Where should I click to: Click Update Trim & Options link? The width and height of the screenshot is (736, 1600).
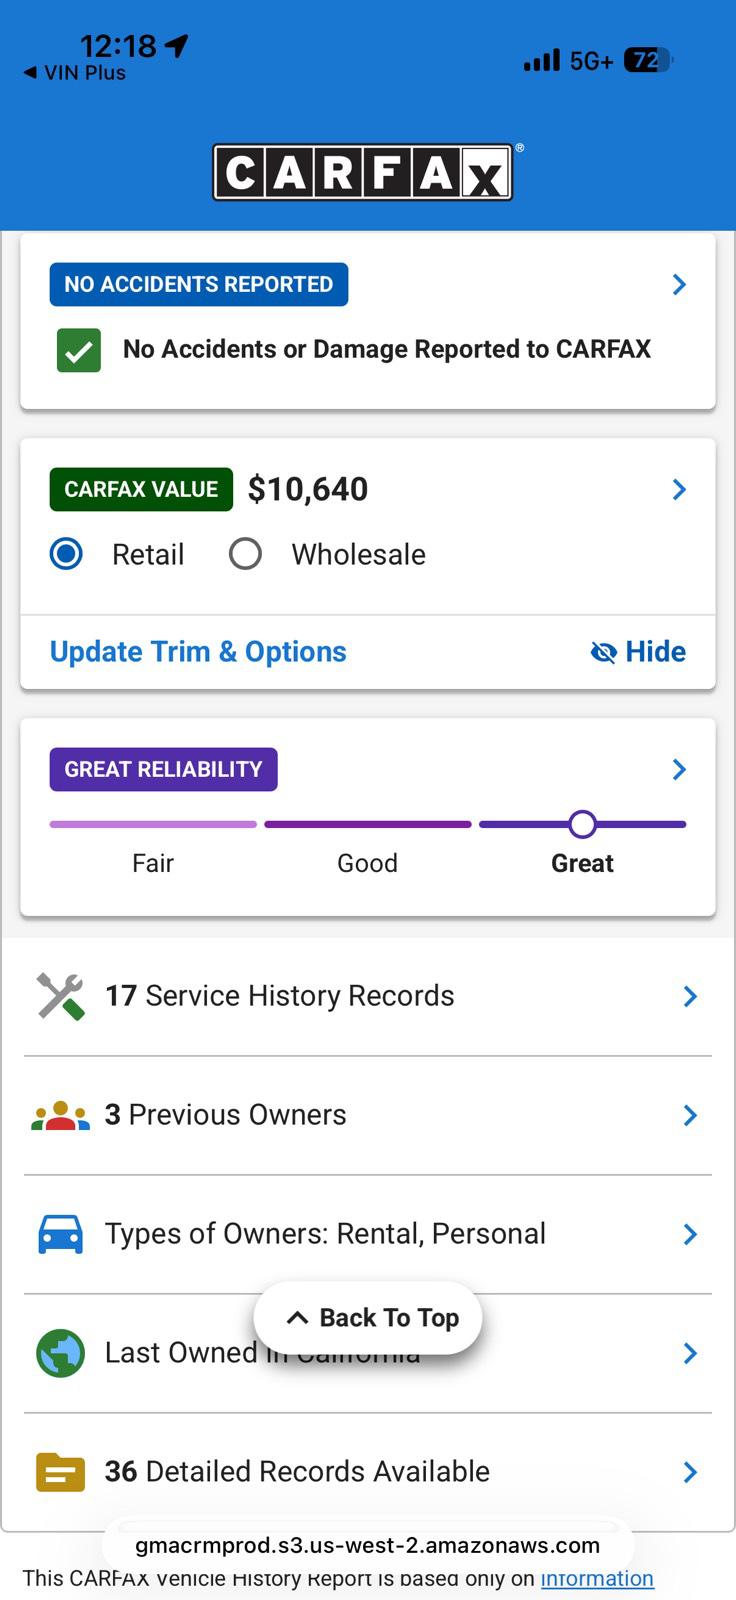(198, 652)
